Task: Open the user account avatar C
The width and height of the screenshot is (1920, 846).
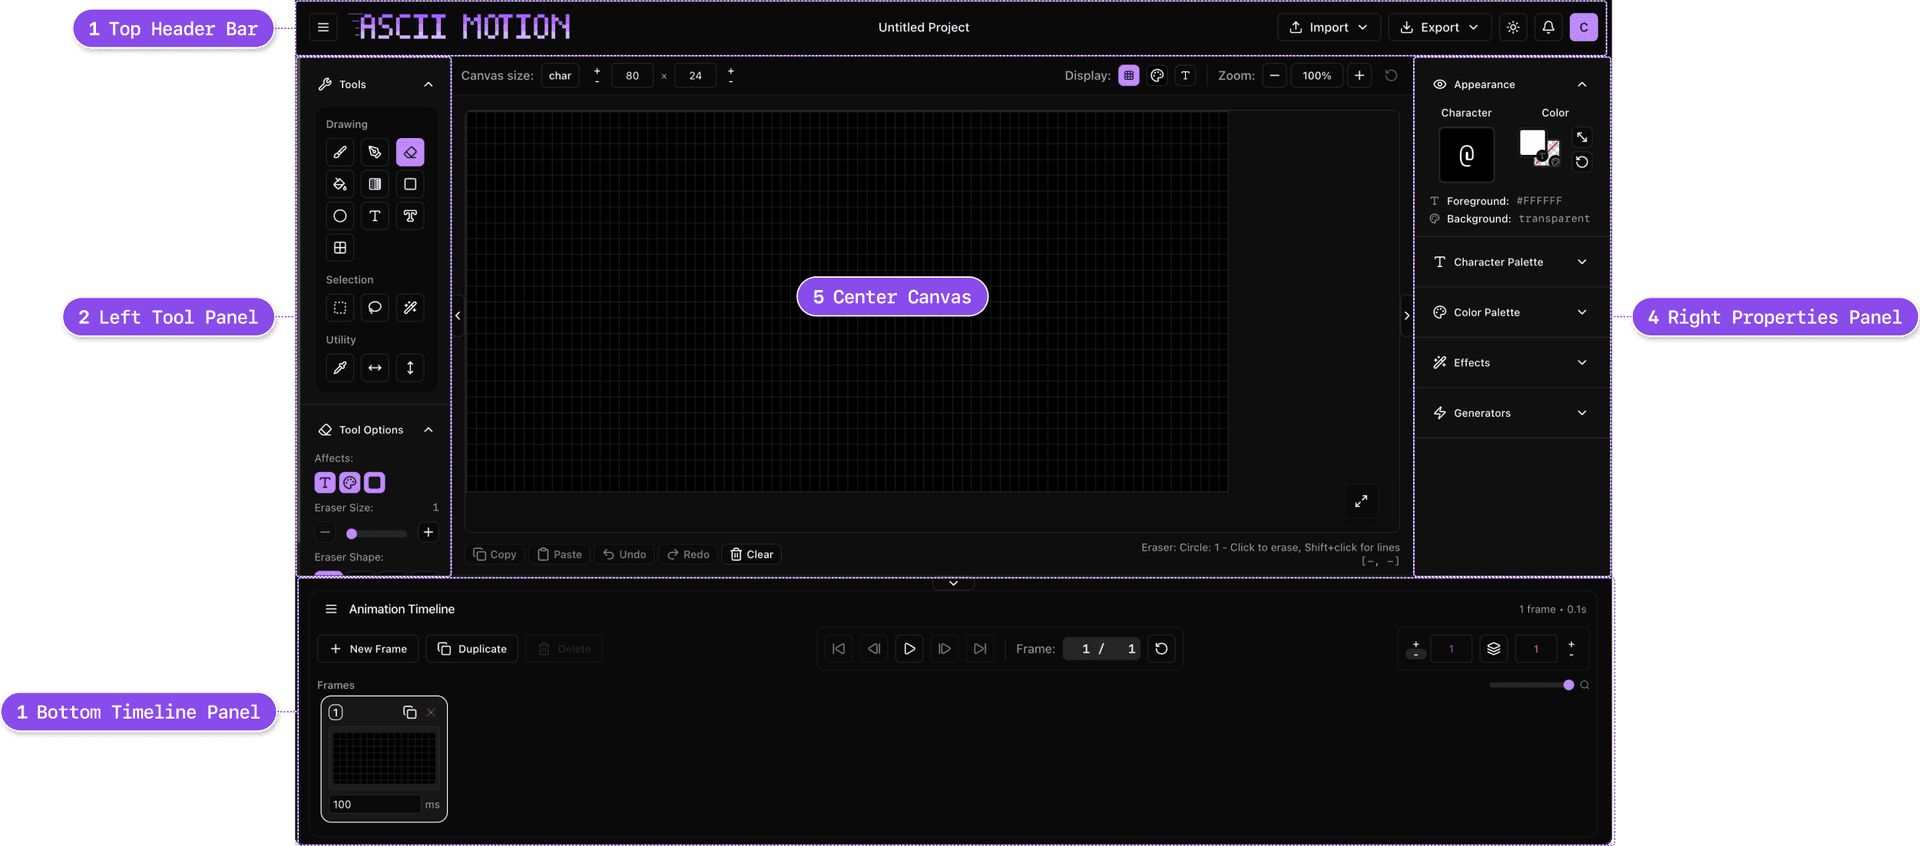Action: [x=1584, y=27]
